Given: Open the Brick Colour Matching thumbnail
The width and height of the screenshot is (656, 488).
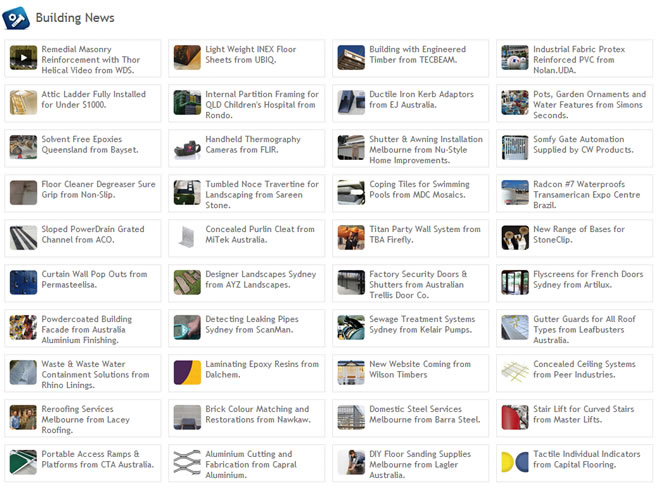Looking at the screenshot, I should [187, 417].
